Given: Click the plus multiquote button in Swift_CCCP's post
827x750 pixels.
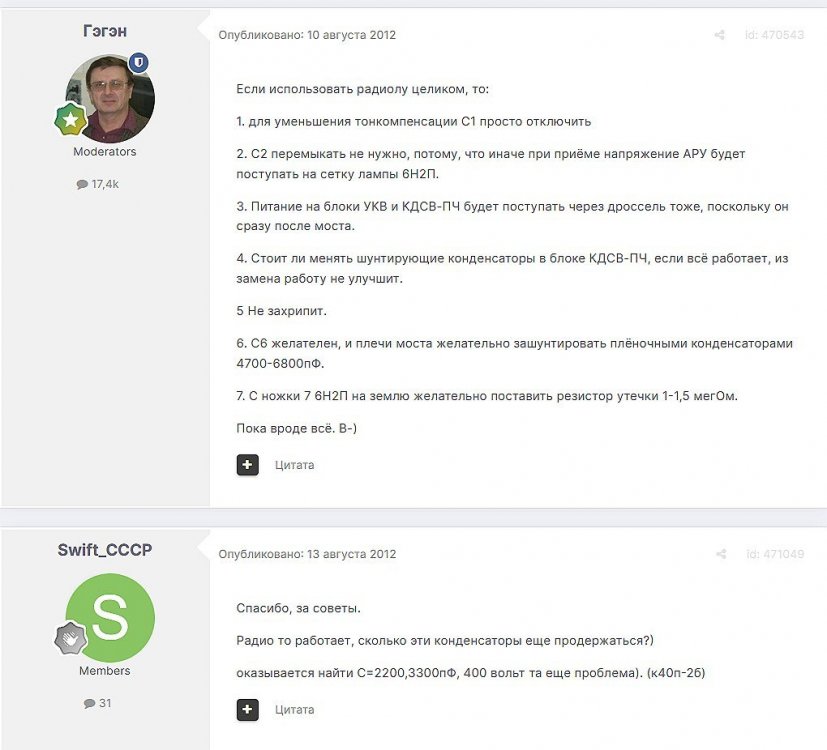Looking at the screenshot, I should point(247,710).
